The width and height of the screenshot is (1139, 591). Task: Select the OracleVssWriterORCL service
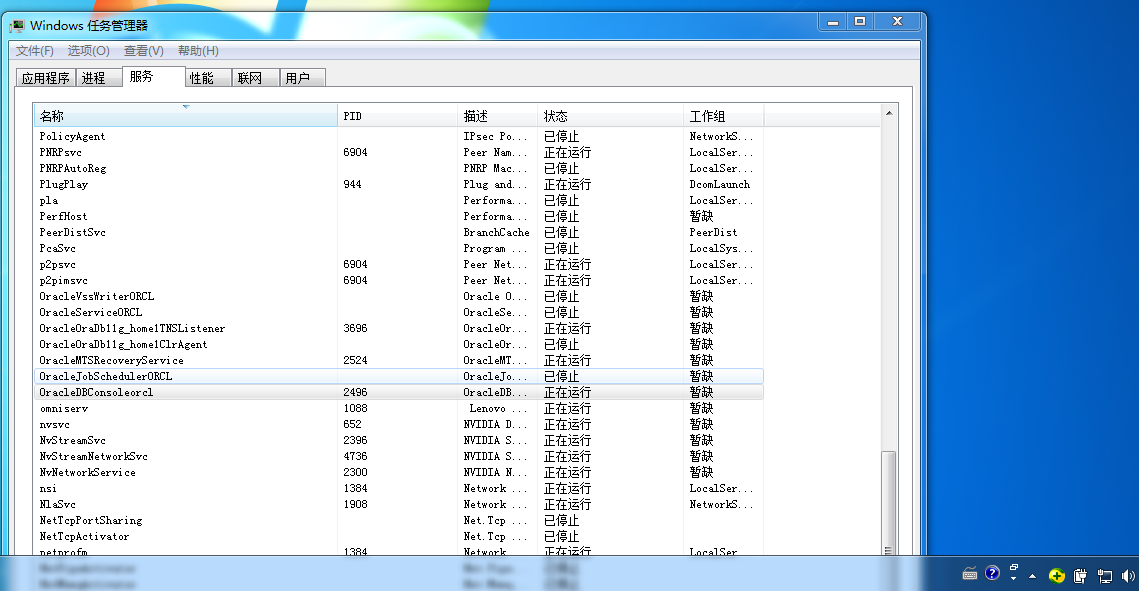pos(97,296)
